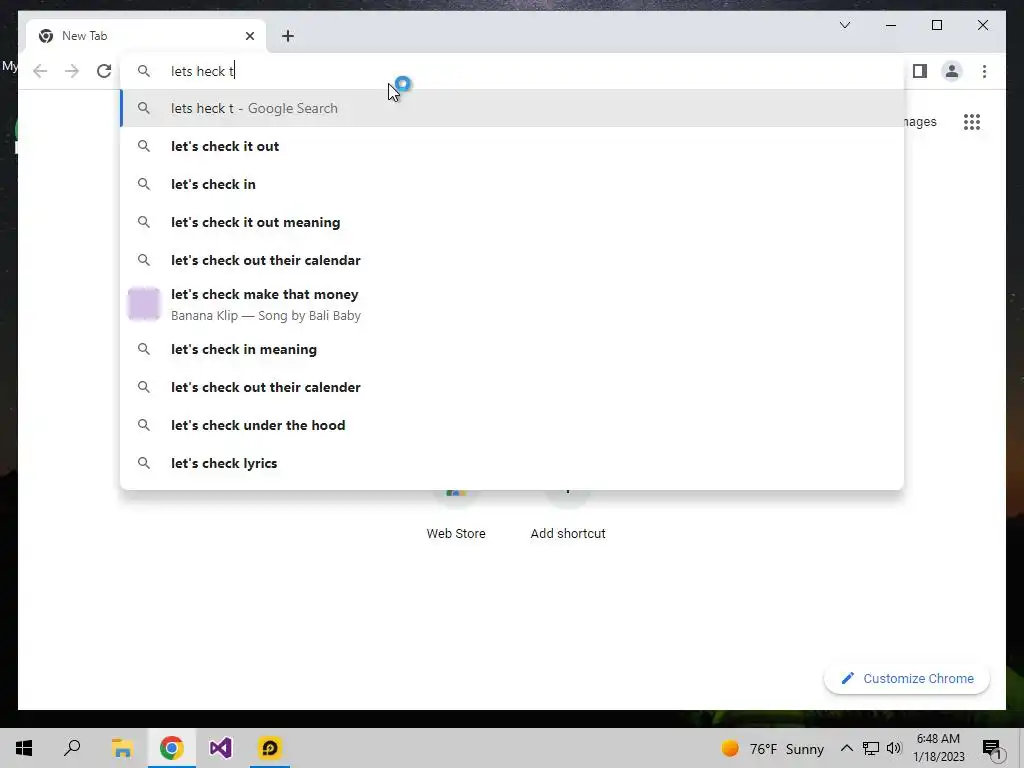This screenshot has width=1024, height=768.
Task: Minimize the Chrome window
Action: [x=891, y=25]
